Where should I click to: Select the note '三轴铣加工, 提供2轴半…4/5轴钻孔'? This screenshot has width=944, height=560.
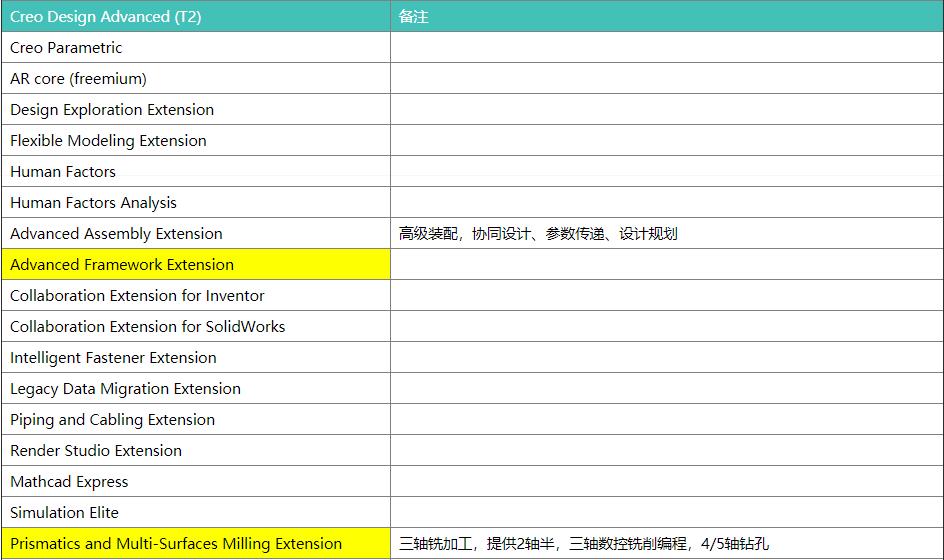tap(583, 544)
